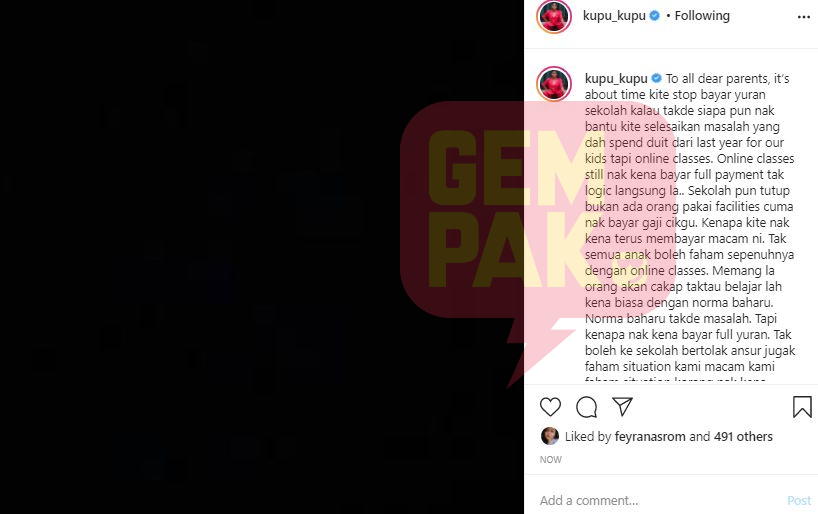Screen dimensions: 818x514
Task: Click the header kupu_kupu profile picture
Action: click(x=554, y=16)
